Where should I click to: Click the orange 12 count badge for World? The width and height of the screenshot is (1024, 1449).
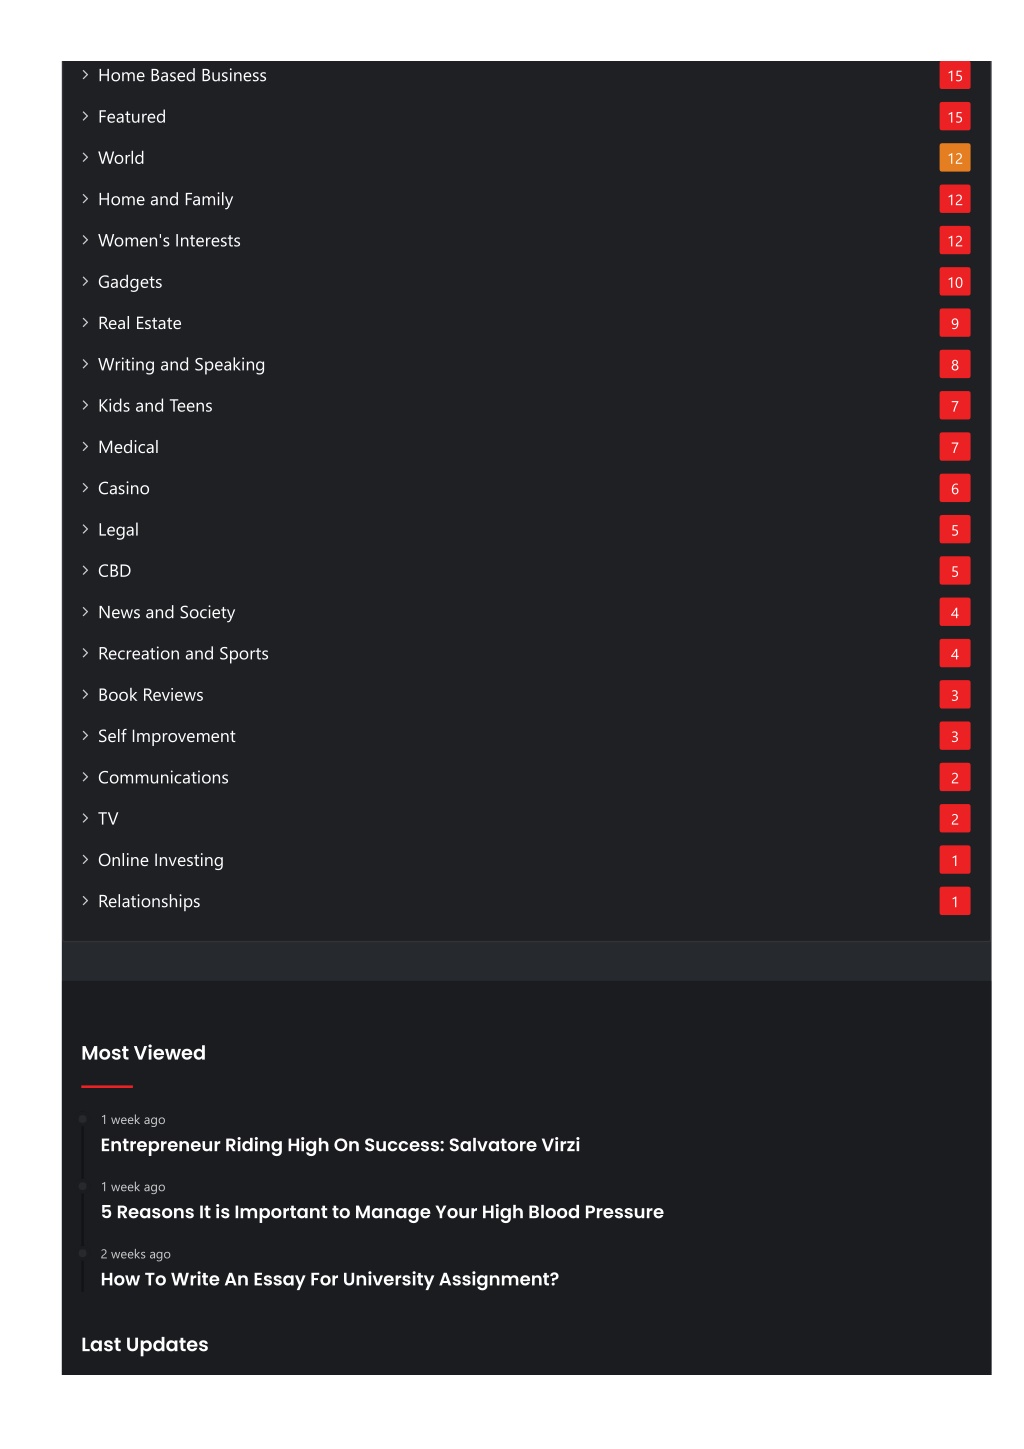[x=955, y=158]
